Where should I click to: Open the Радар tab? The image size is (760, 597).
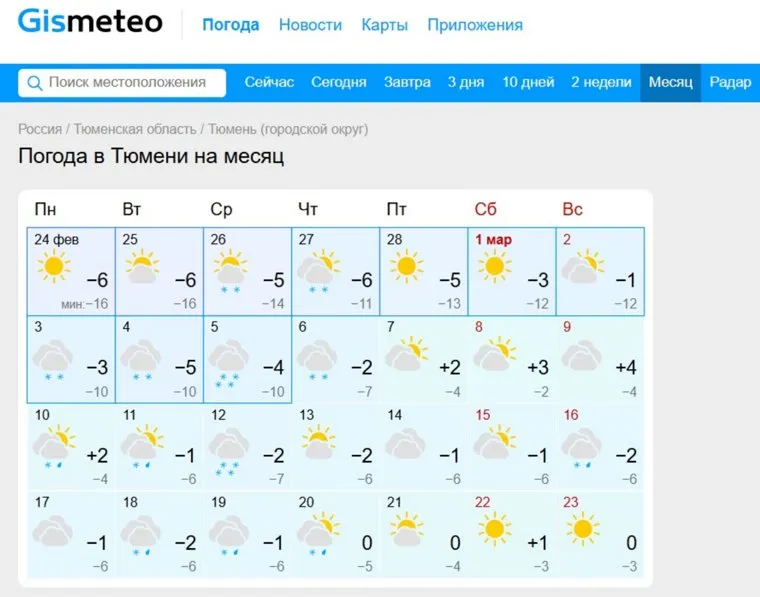[x=730, y=83]
